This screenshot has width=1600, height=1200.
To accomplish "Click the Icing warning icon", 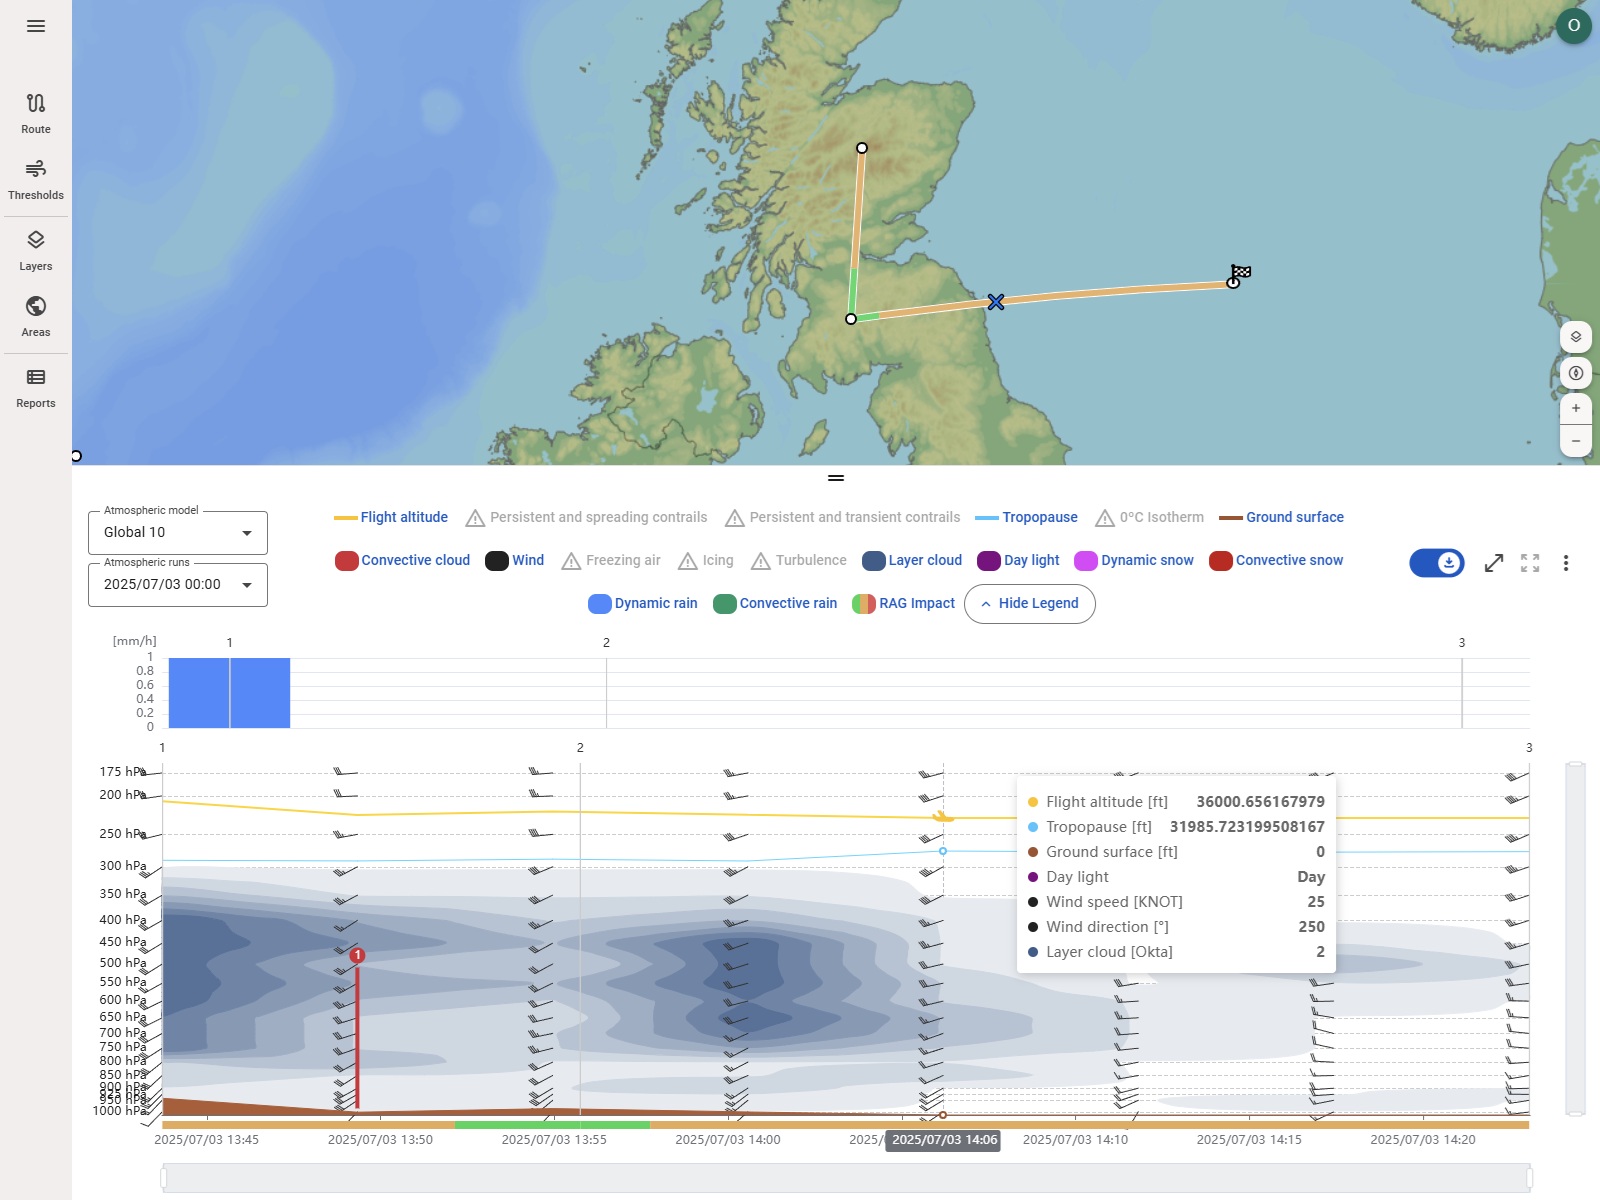I will [687, 561].
